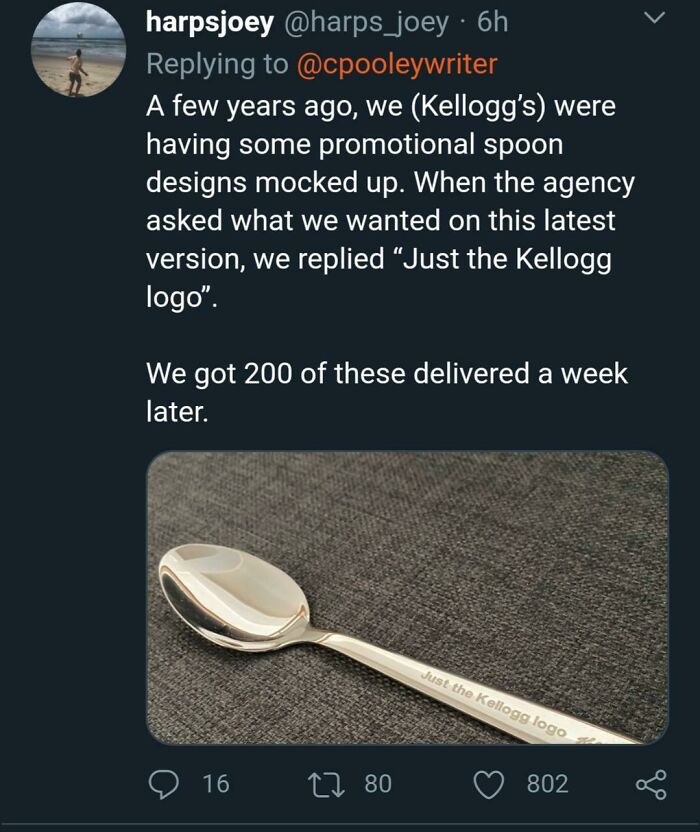Click the spoon bowl in the photo

point(234,597)
